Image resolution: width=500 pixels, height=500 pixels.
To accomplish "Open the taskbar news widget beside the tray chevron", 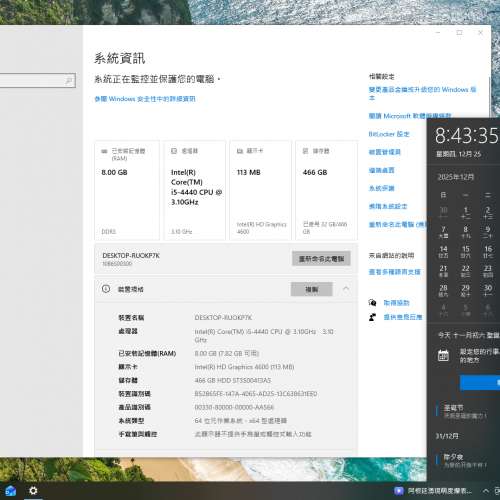I will tap(433, 491).
